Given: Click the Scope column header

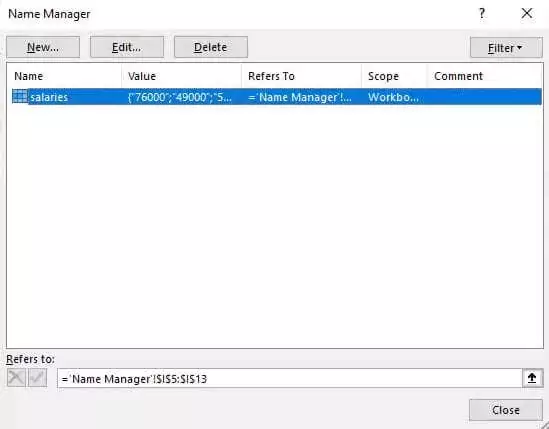Looking at the screenshot, I should coord(383,76).
